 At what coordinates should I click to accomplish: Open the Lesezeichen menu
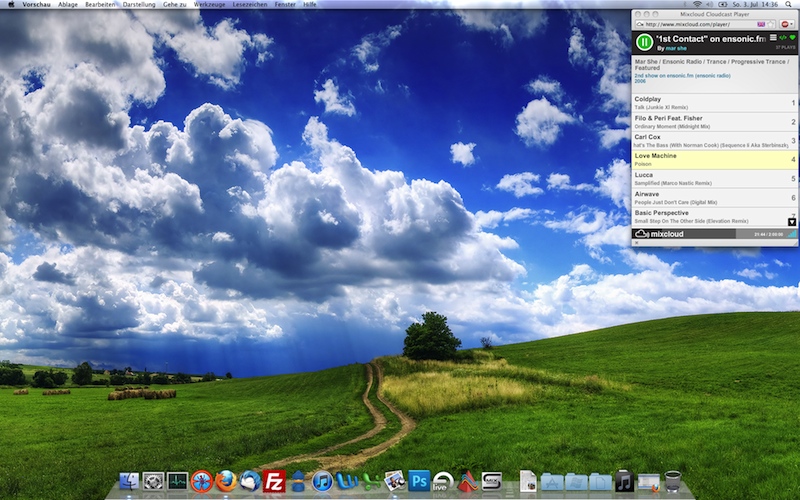coord(249,5)
